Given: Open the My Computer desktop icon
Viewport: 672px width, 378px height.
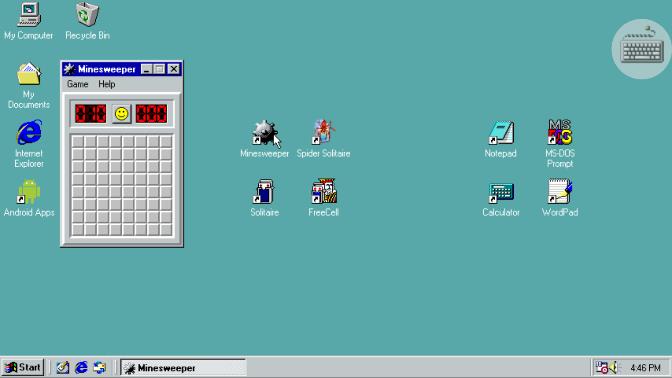Looking at the screenshot, I should coord(29,15).
